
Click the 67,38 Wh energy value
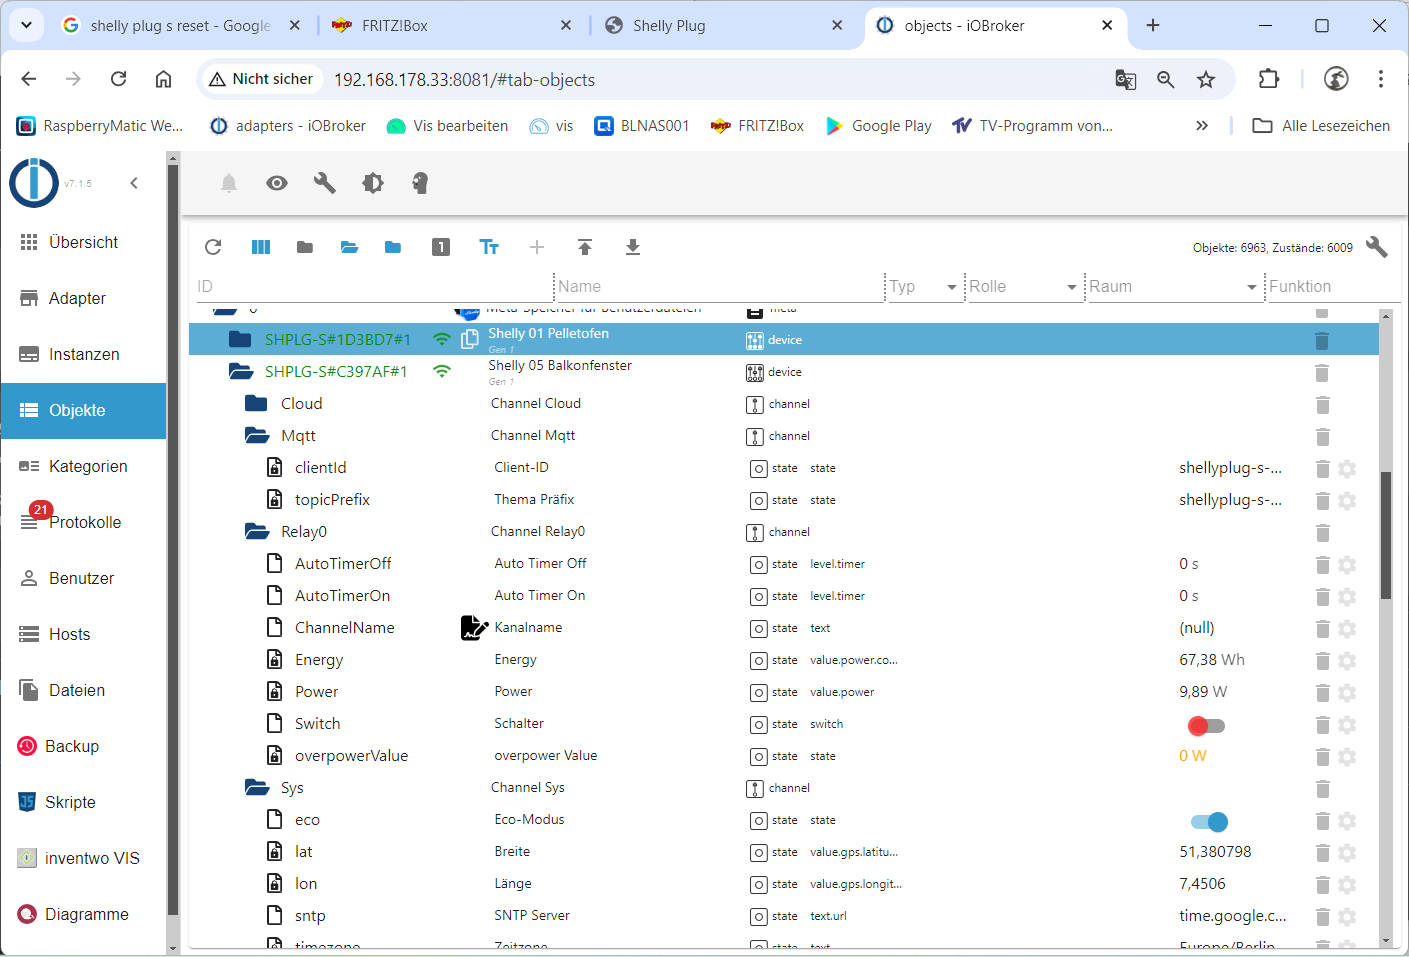[x=1212, y=660]
